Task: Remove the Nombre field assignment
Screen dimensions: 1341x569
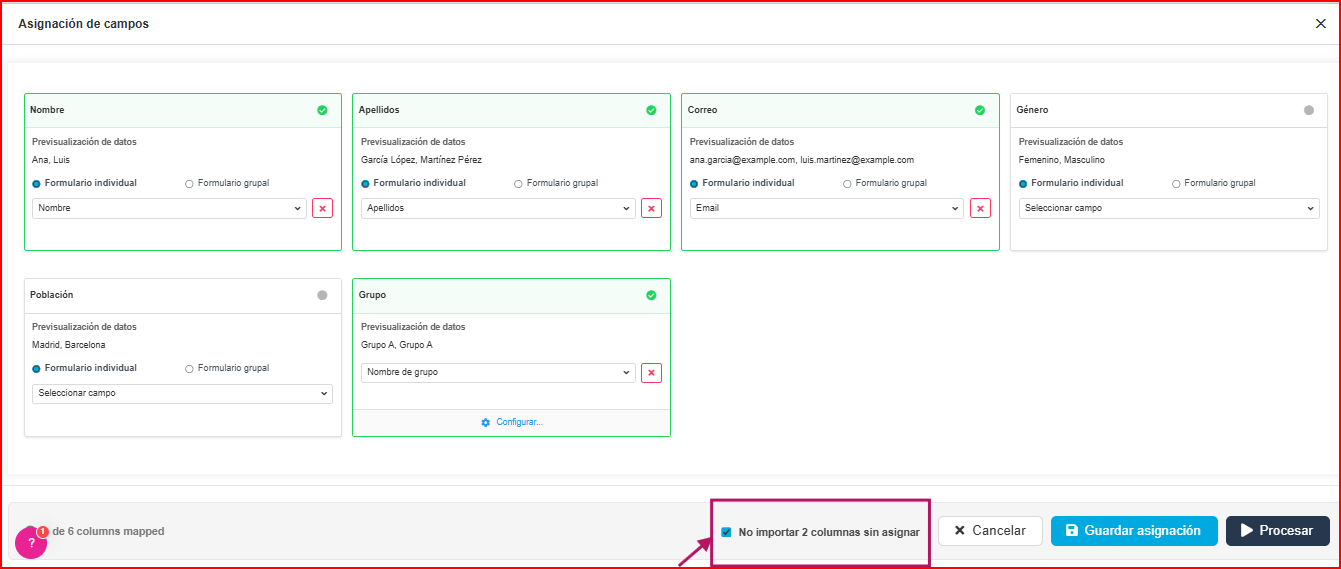Action: (x=322, y=208)
